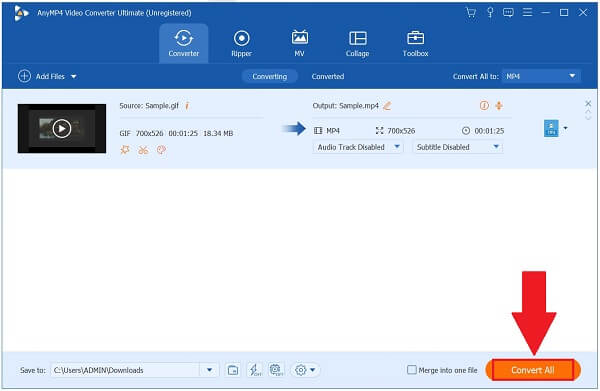Image resolution: width=600 pixels, height=391 pixels.
Task: Move the file item down
Action: click(588, 117)
